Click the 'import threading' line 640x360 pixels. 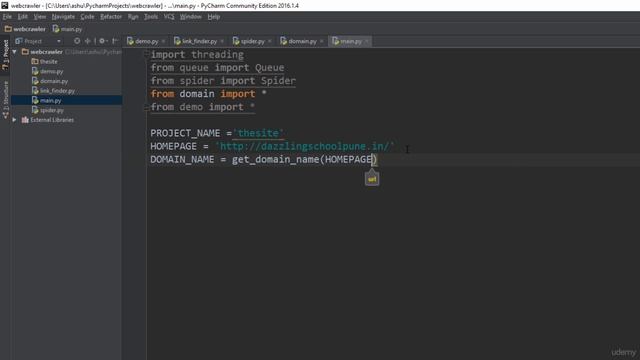click(x=197, y=55)
